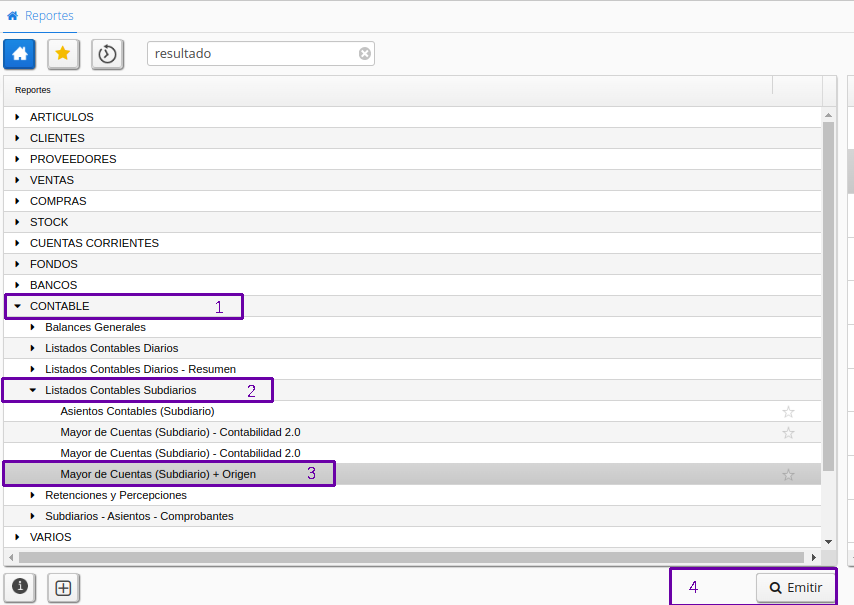Click the plus expand-all button at bottom

pyautogui.click(x=63, y=588)
